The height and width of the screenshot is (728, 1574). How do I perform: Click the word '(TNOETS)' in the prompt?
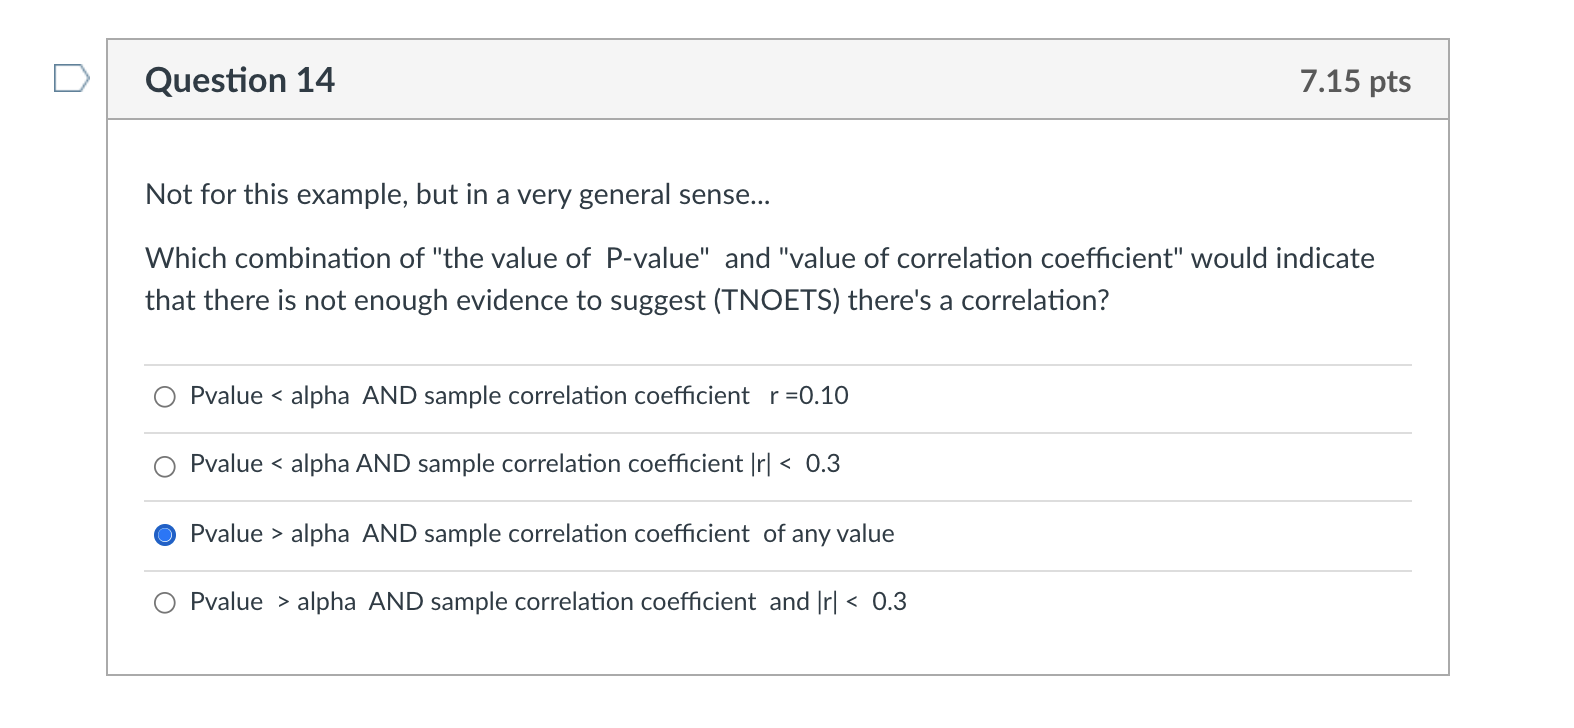[x=776, y=301]
